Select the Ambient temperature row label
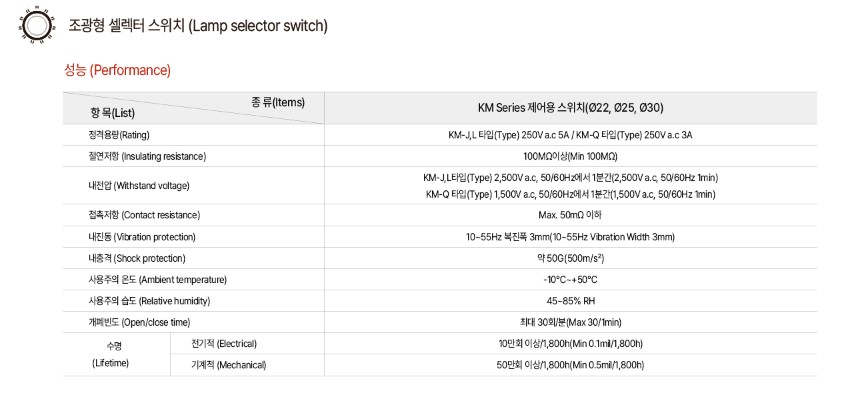848x420 pixels. (157, 279)
